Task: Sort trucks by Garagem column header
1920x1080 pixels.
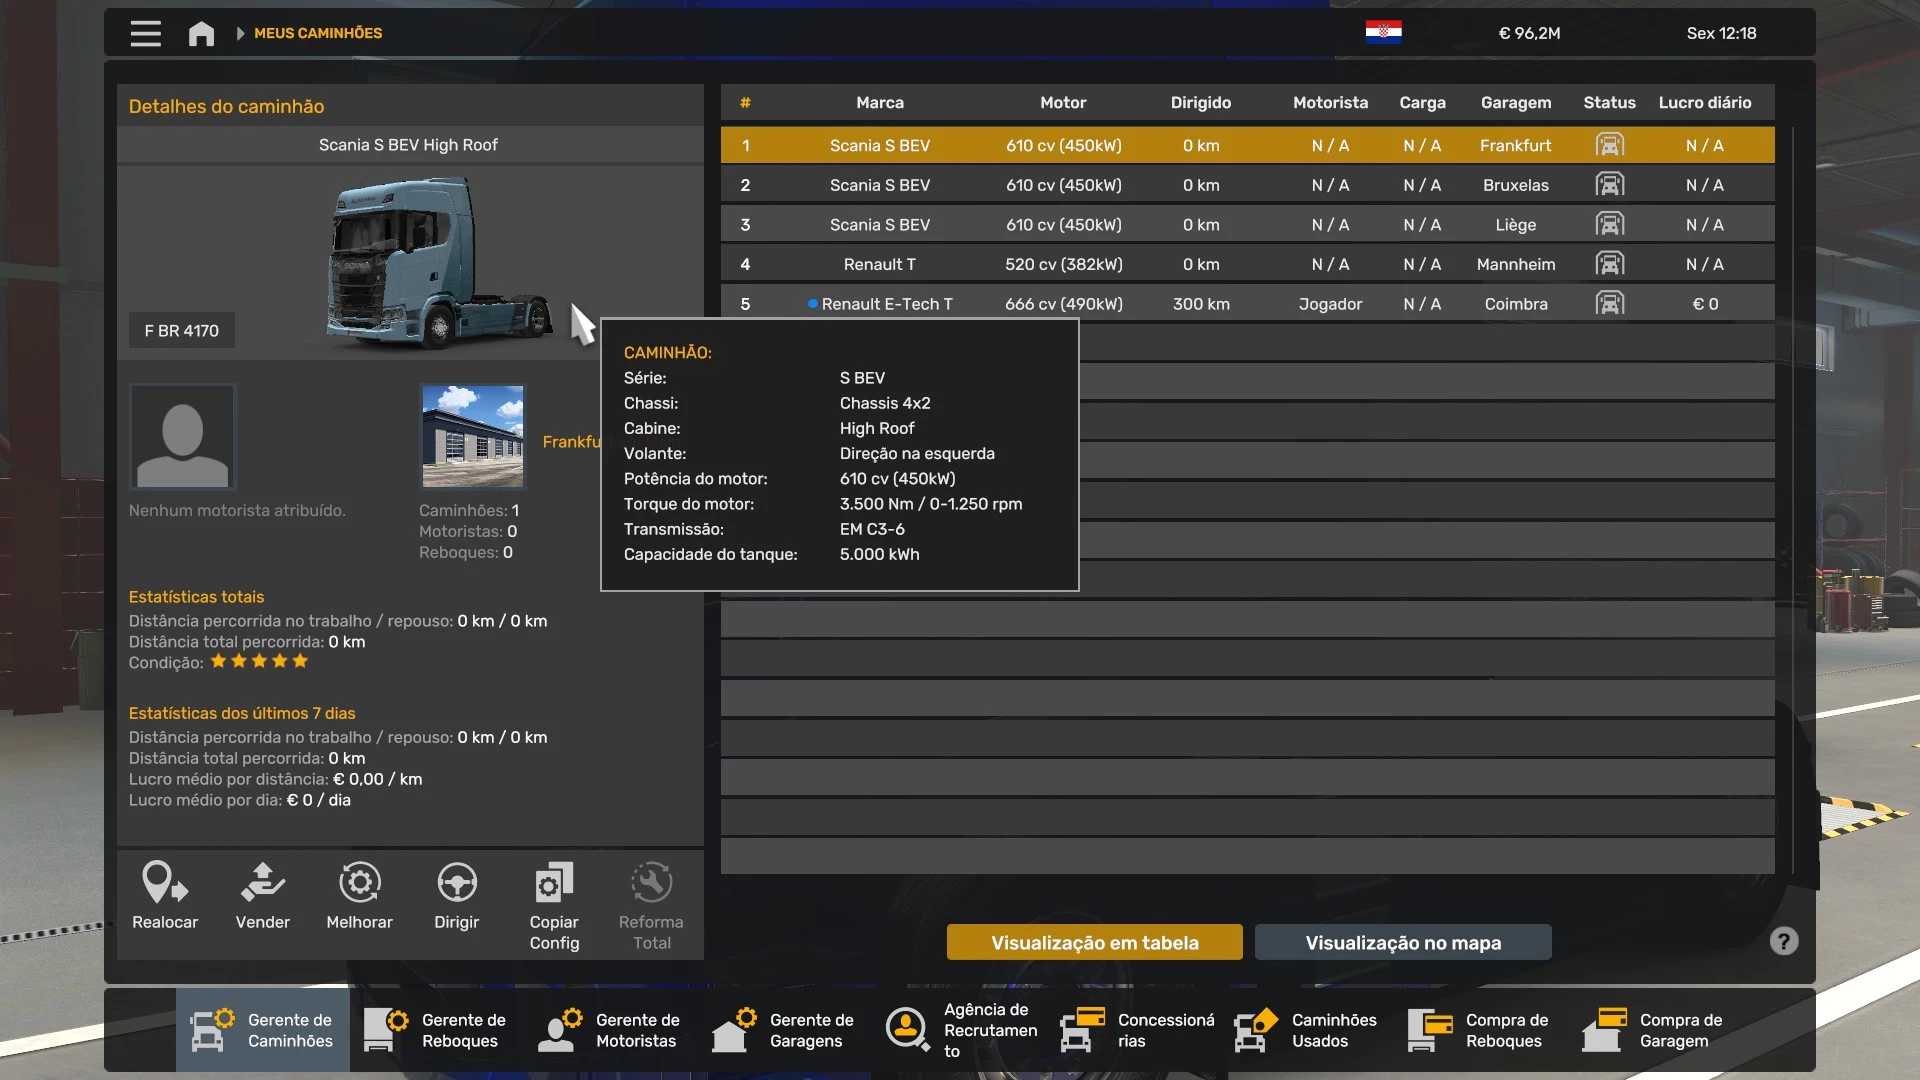Action: (1515, 102)
